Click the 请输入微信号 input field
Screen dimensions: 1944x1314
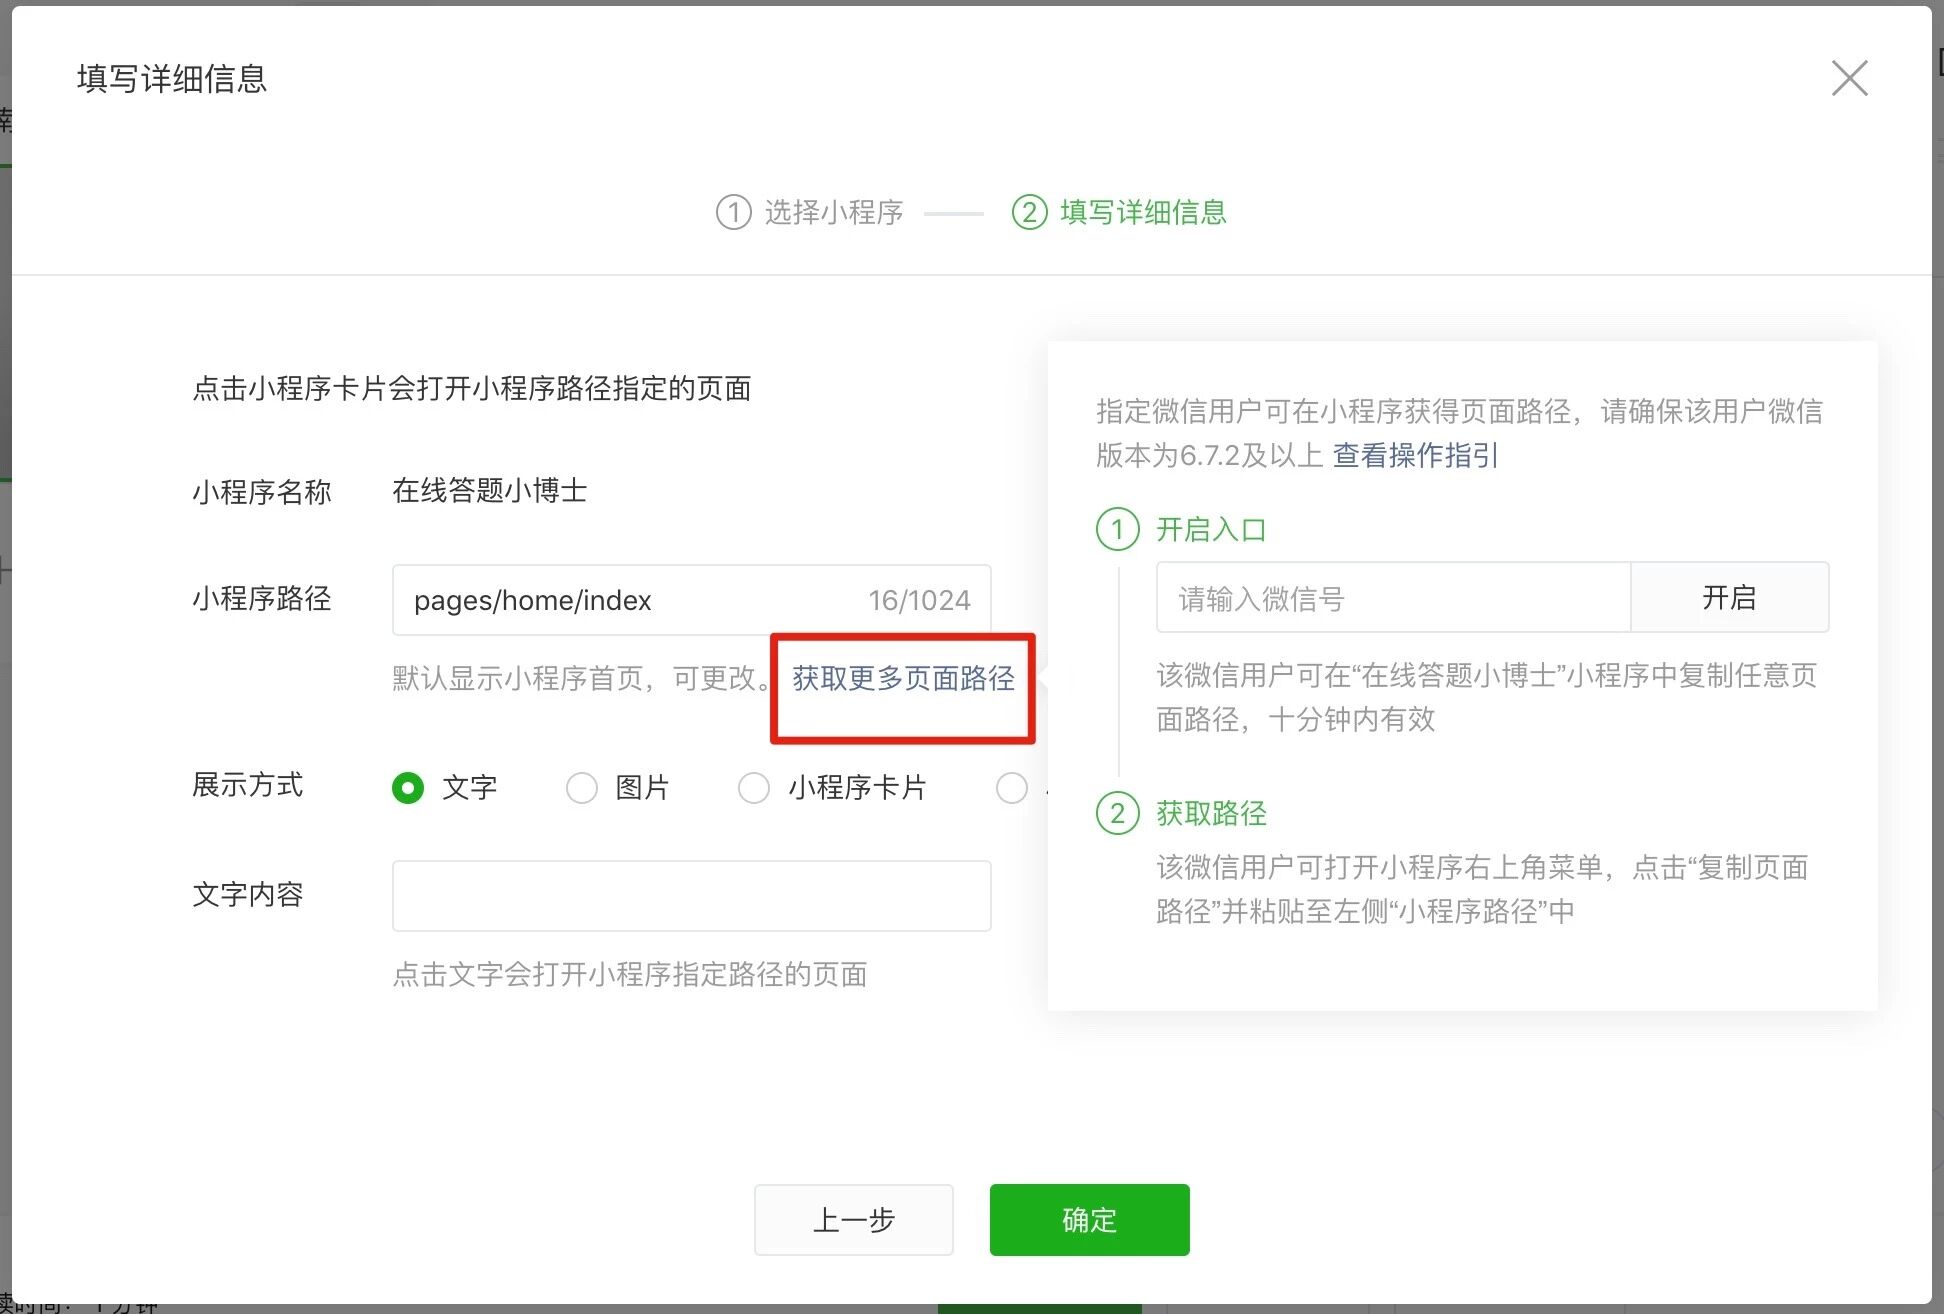pos(1392,598)
